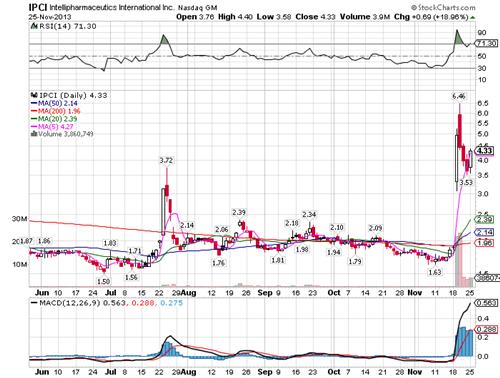Click the 0.563 MACD tag on right axis
500x378 pixels.
pos(487,303)
